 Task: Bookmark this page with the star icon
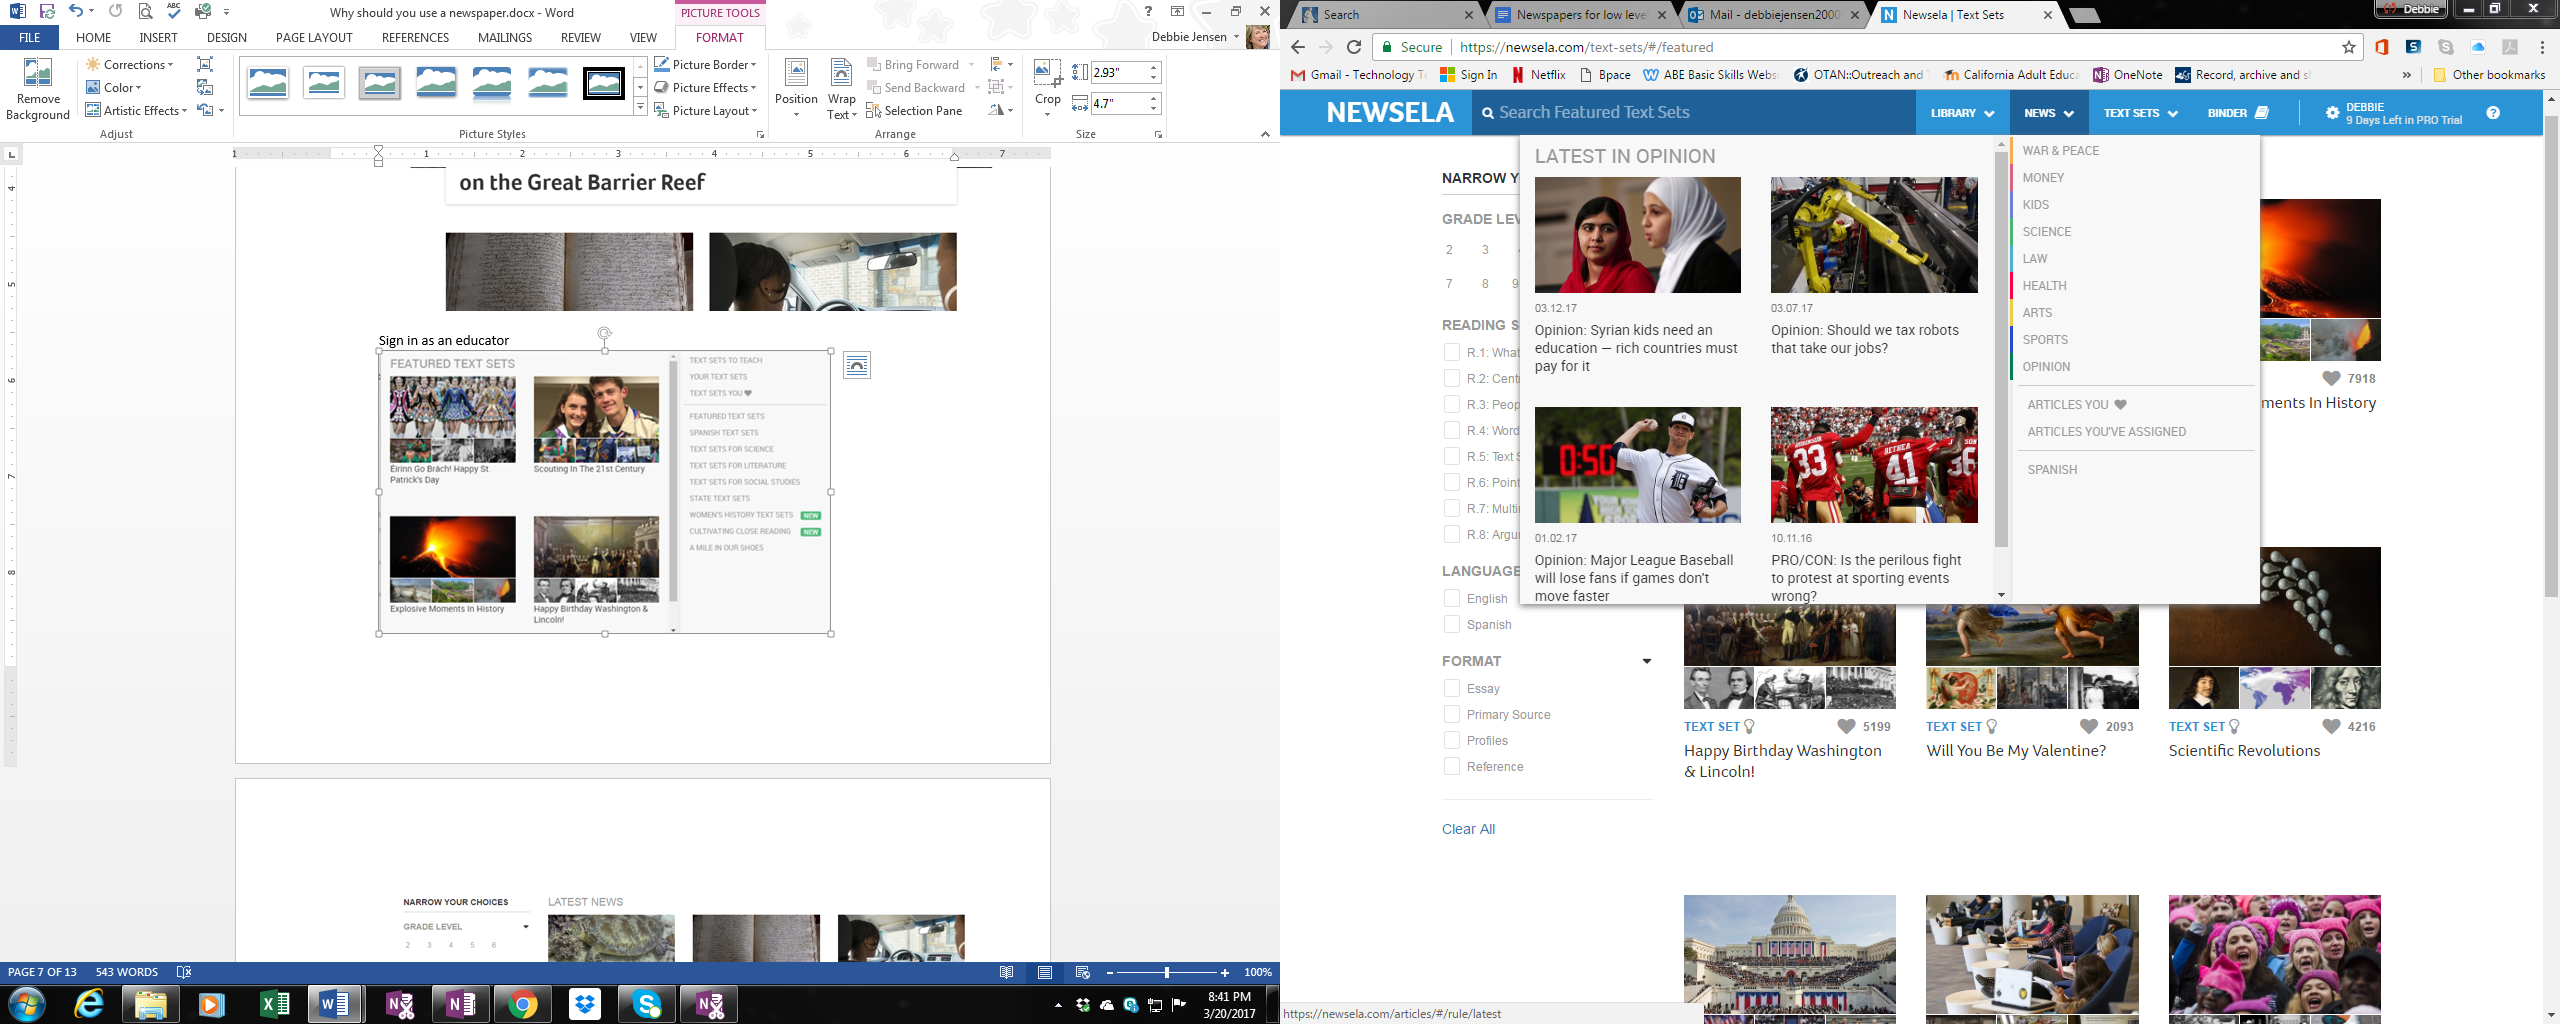tap(2349, 47)
